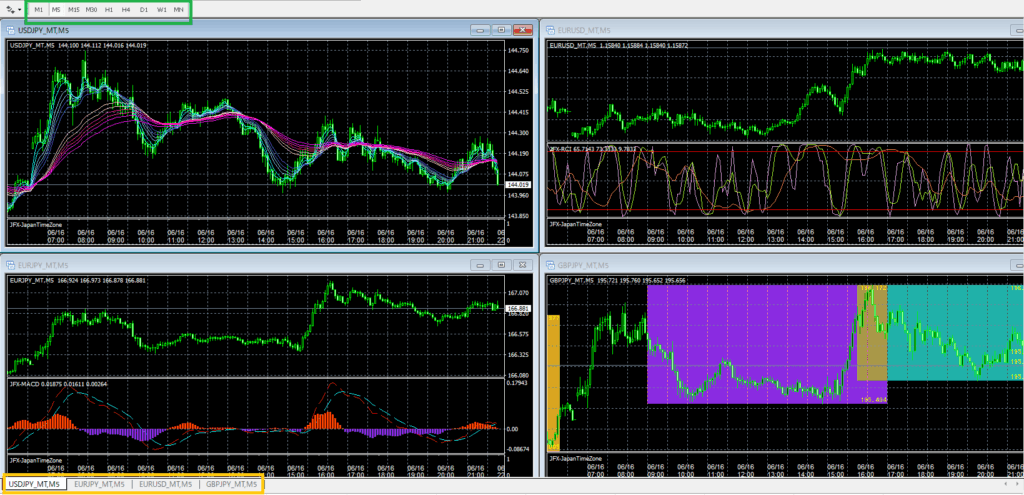Click the left tab-scroll arrow at bottom right
Image resolution: width=1024 pixels, height=495 pixels.
[1005, 485]
